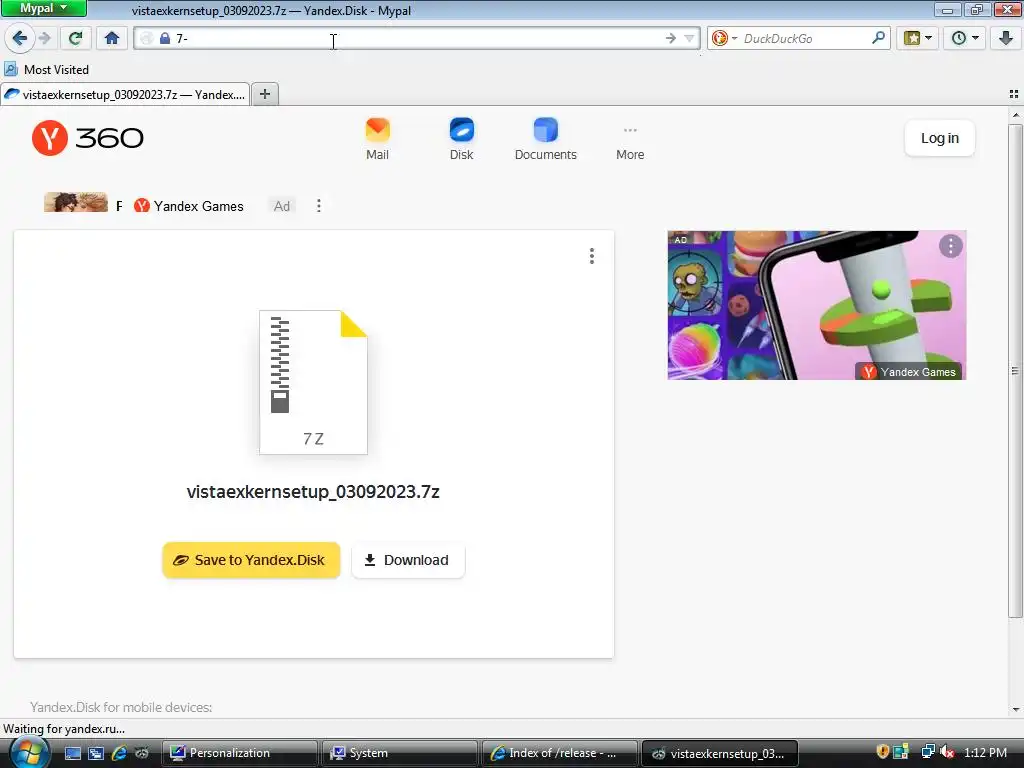Click the muted volume tray icon
The image size is (1024, 768).
coord(947,752)
